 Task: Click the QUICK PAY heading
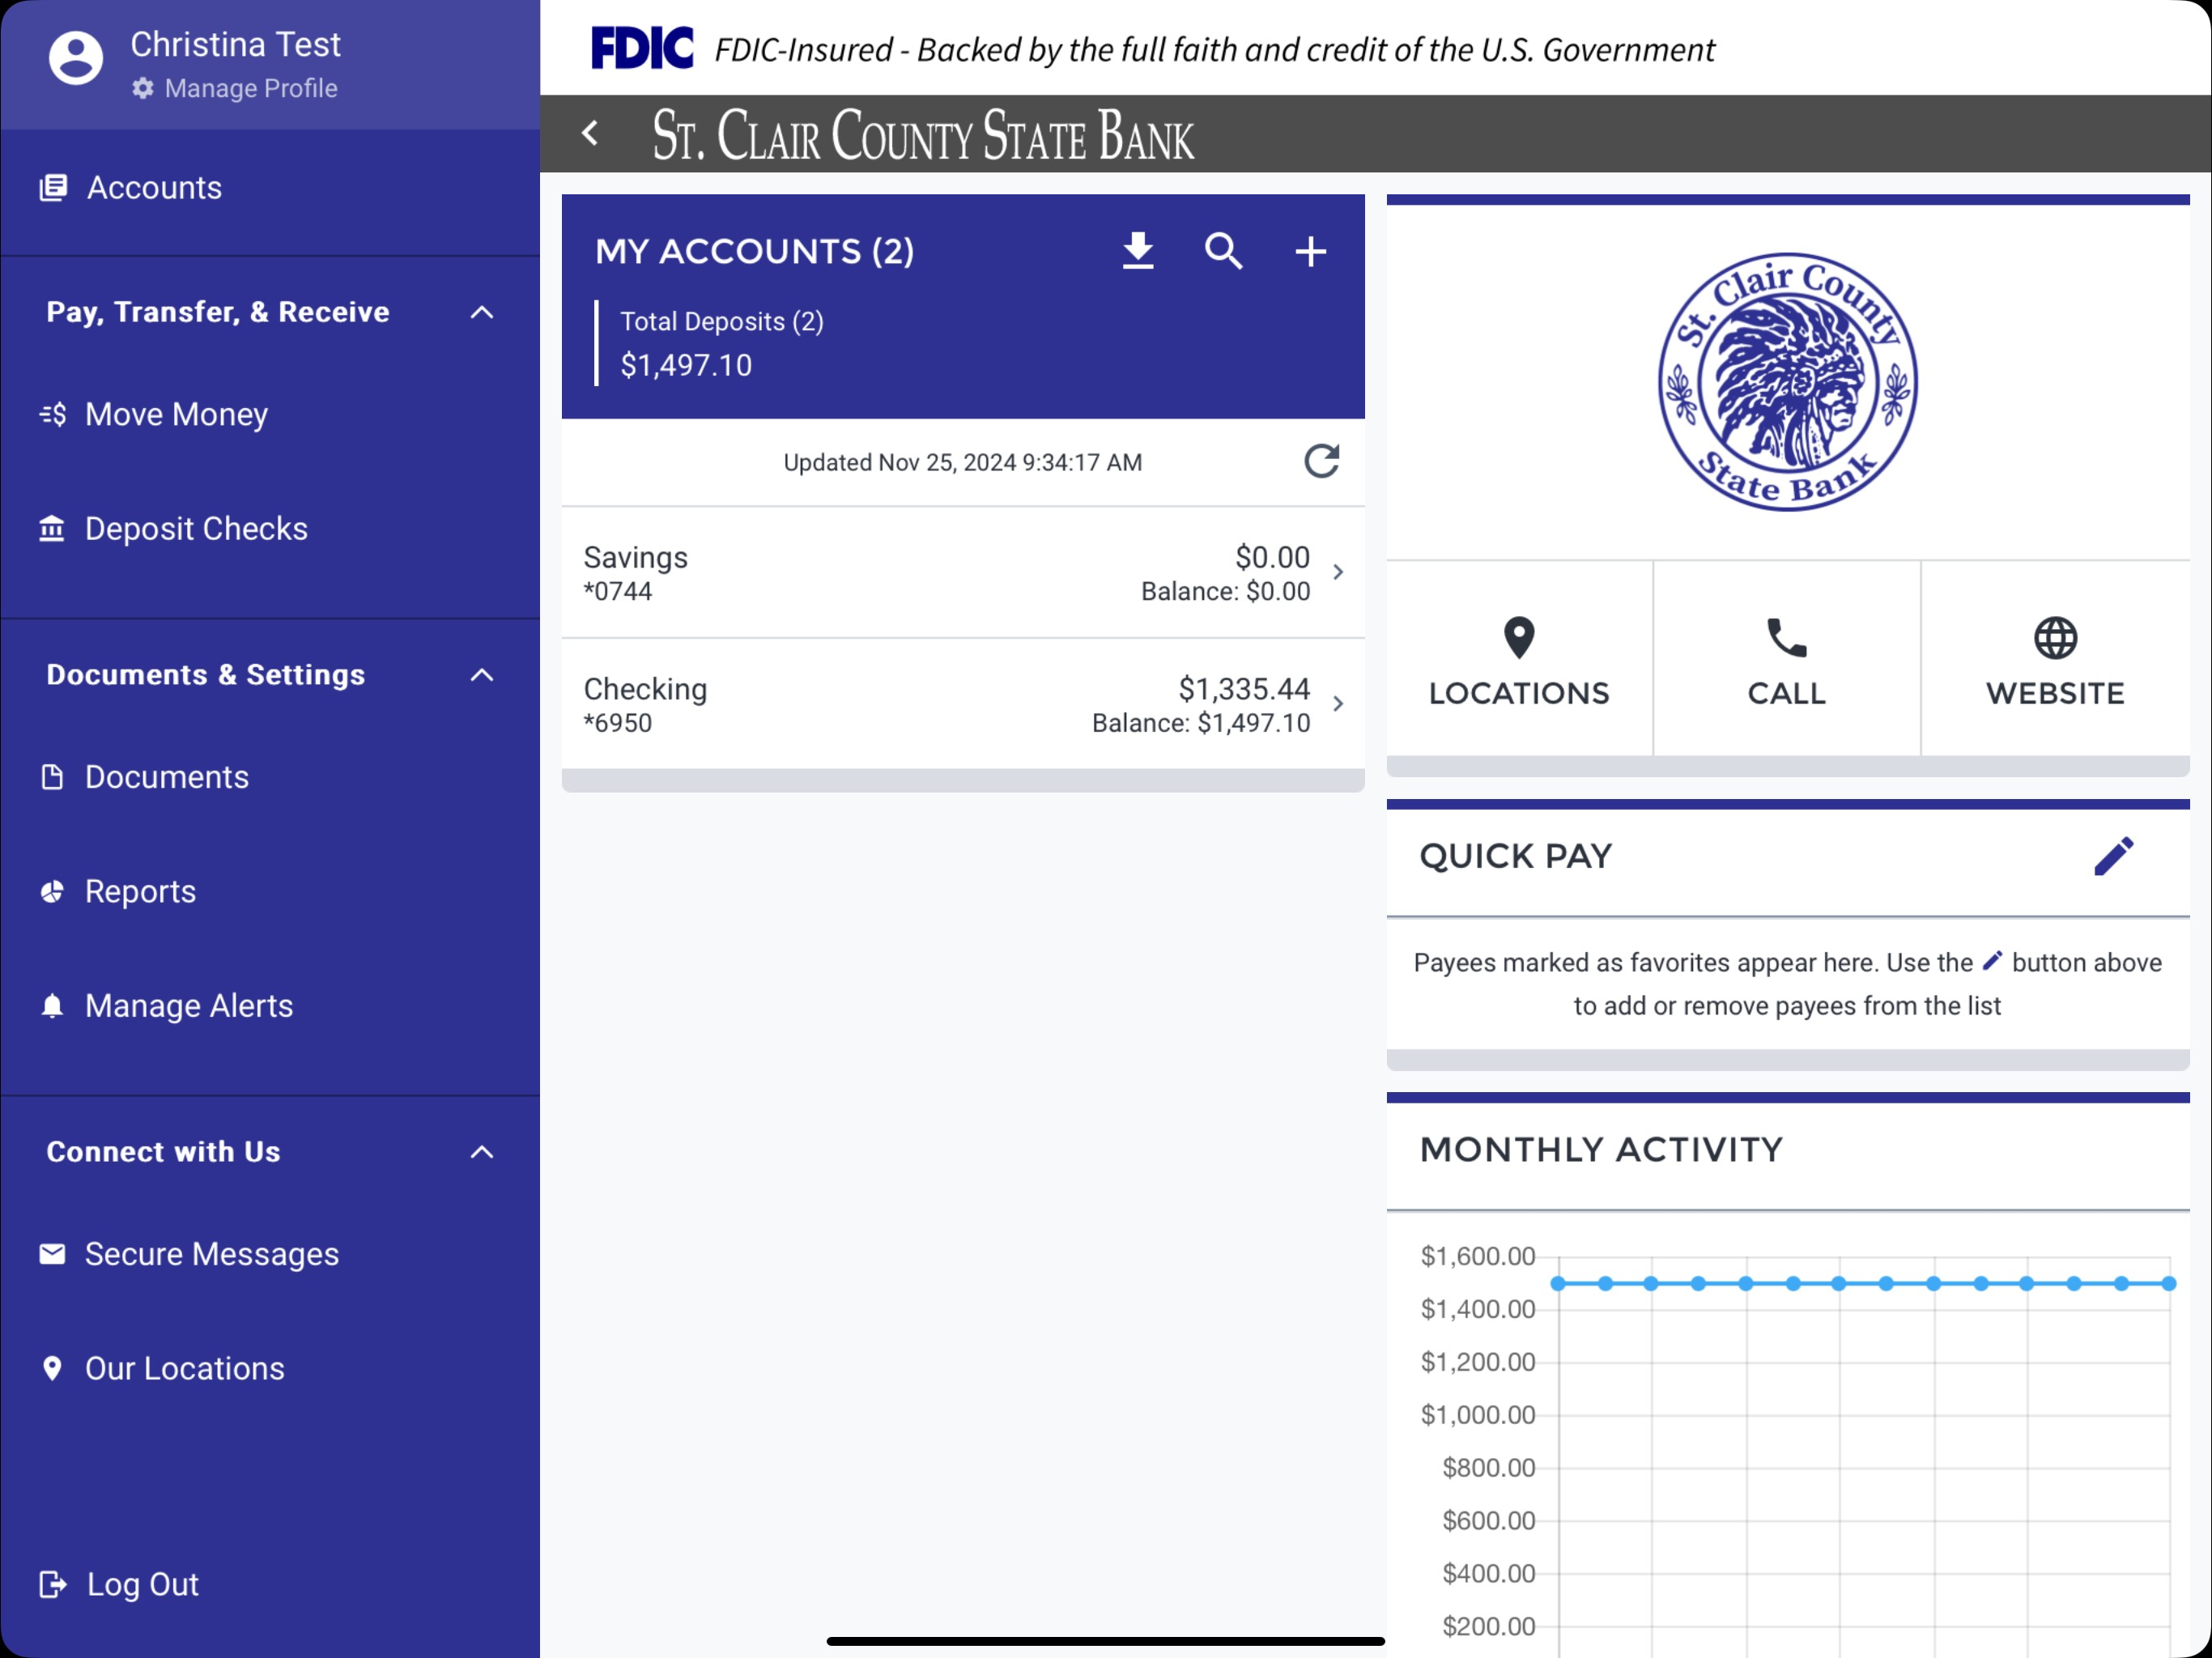click(1516, 856)
